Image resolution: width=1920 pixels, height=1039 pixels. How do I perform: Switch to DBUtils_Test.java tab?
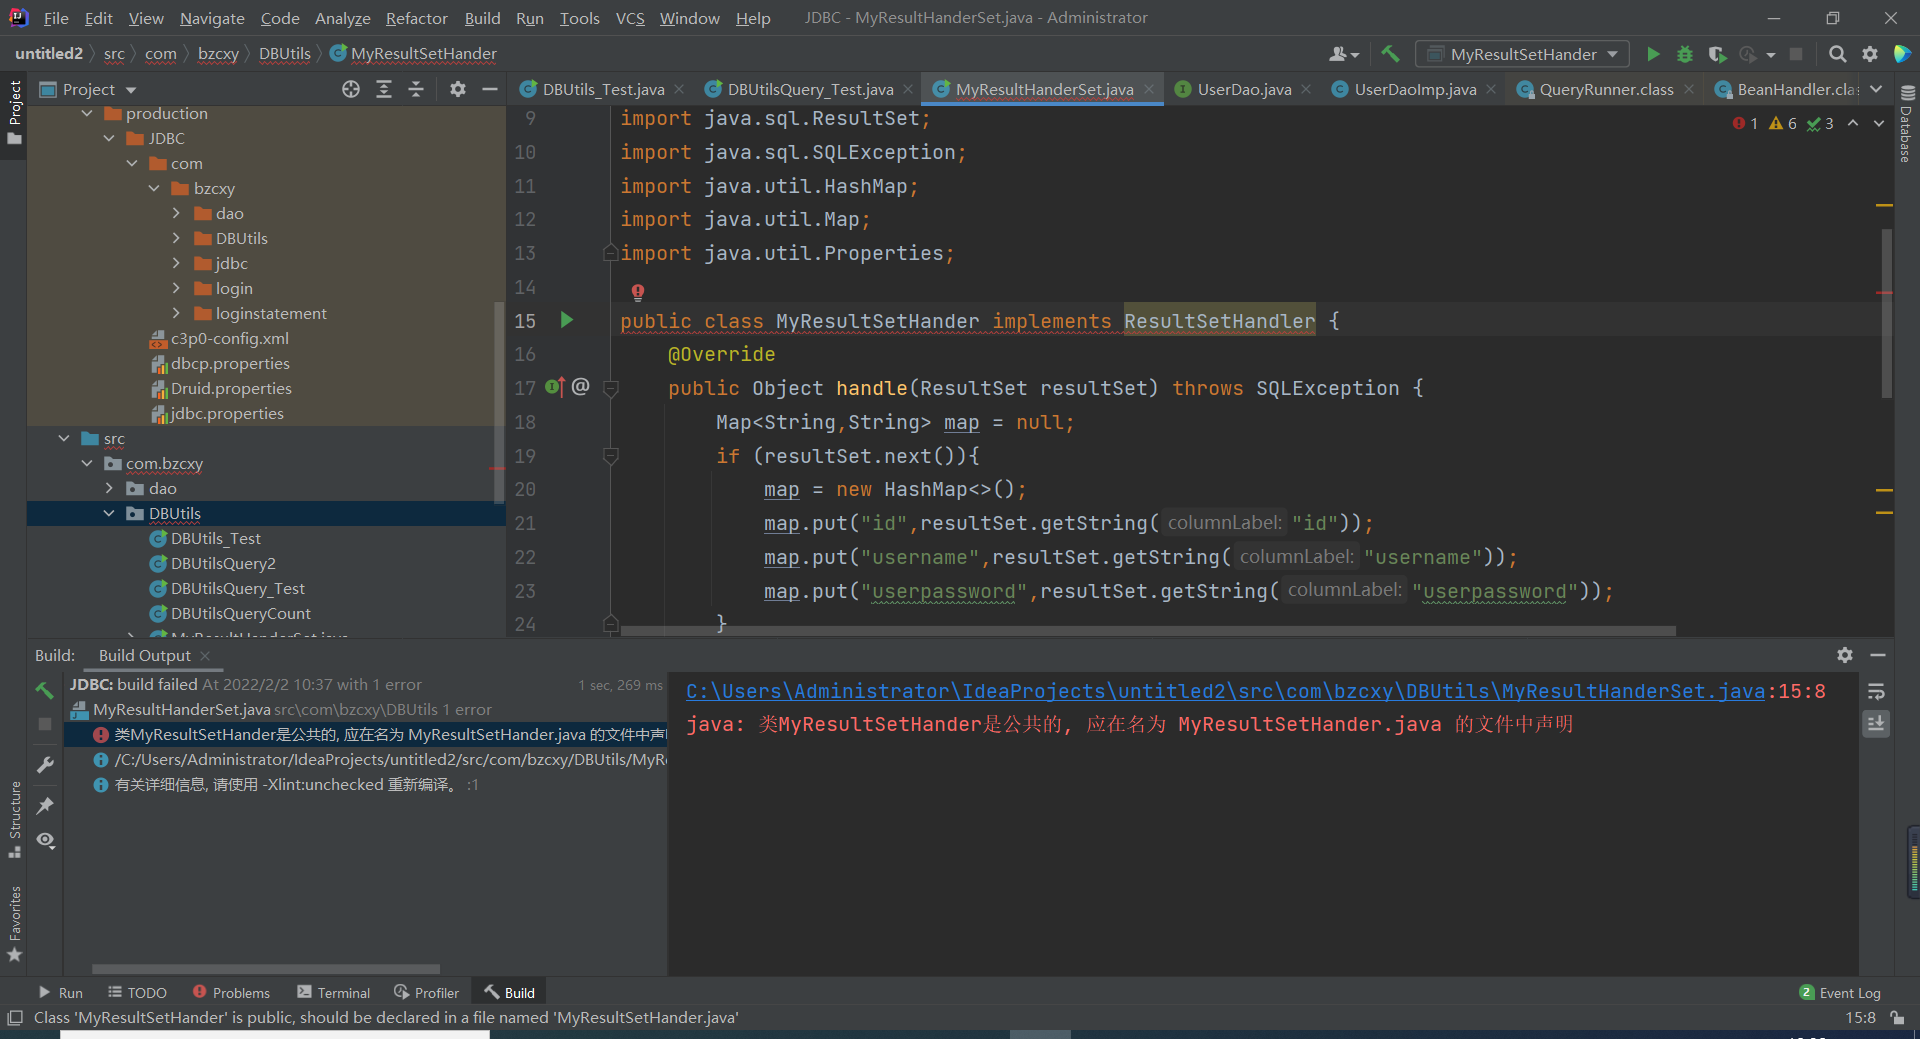point(603,89)
